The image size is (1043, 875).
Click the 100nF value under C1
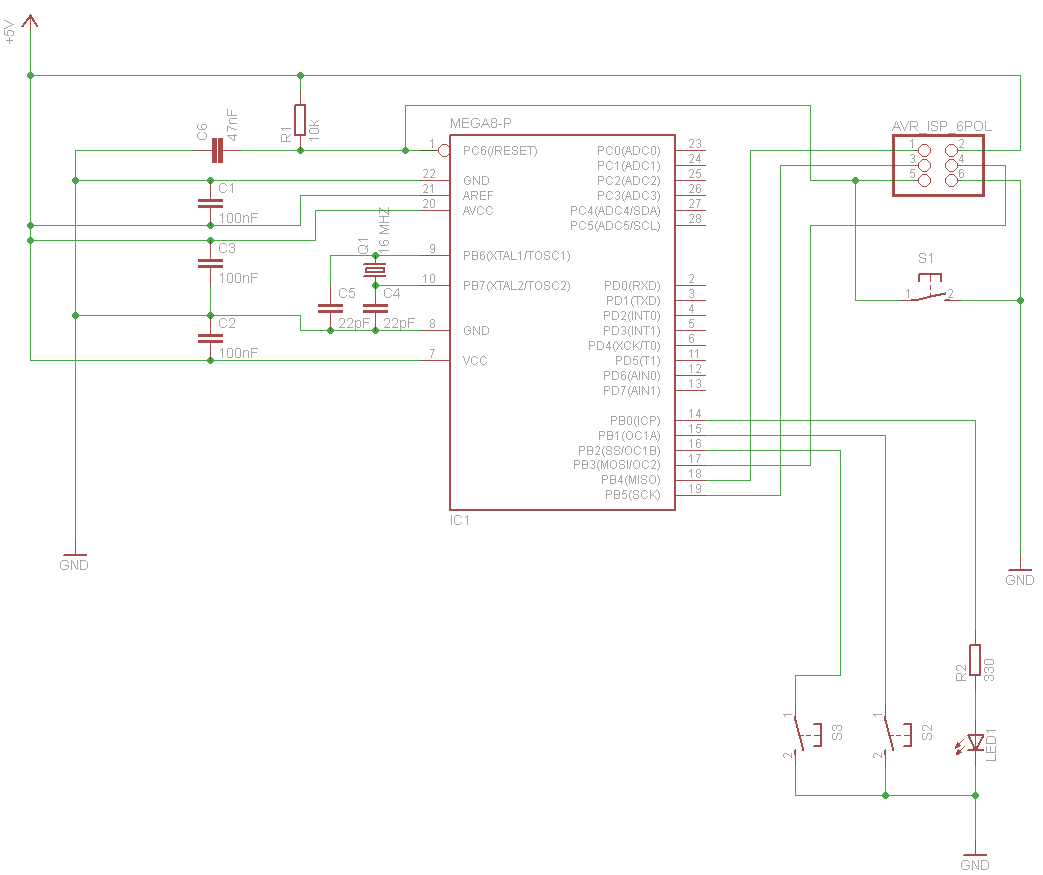pyautogui.click(x=238, y=218)
